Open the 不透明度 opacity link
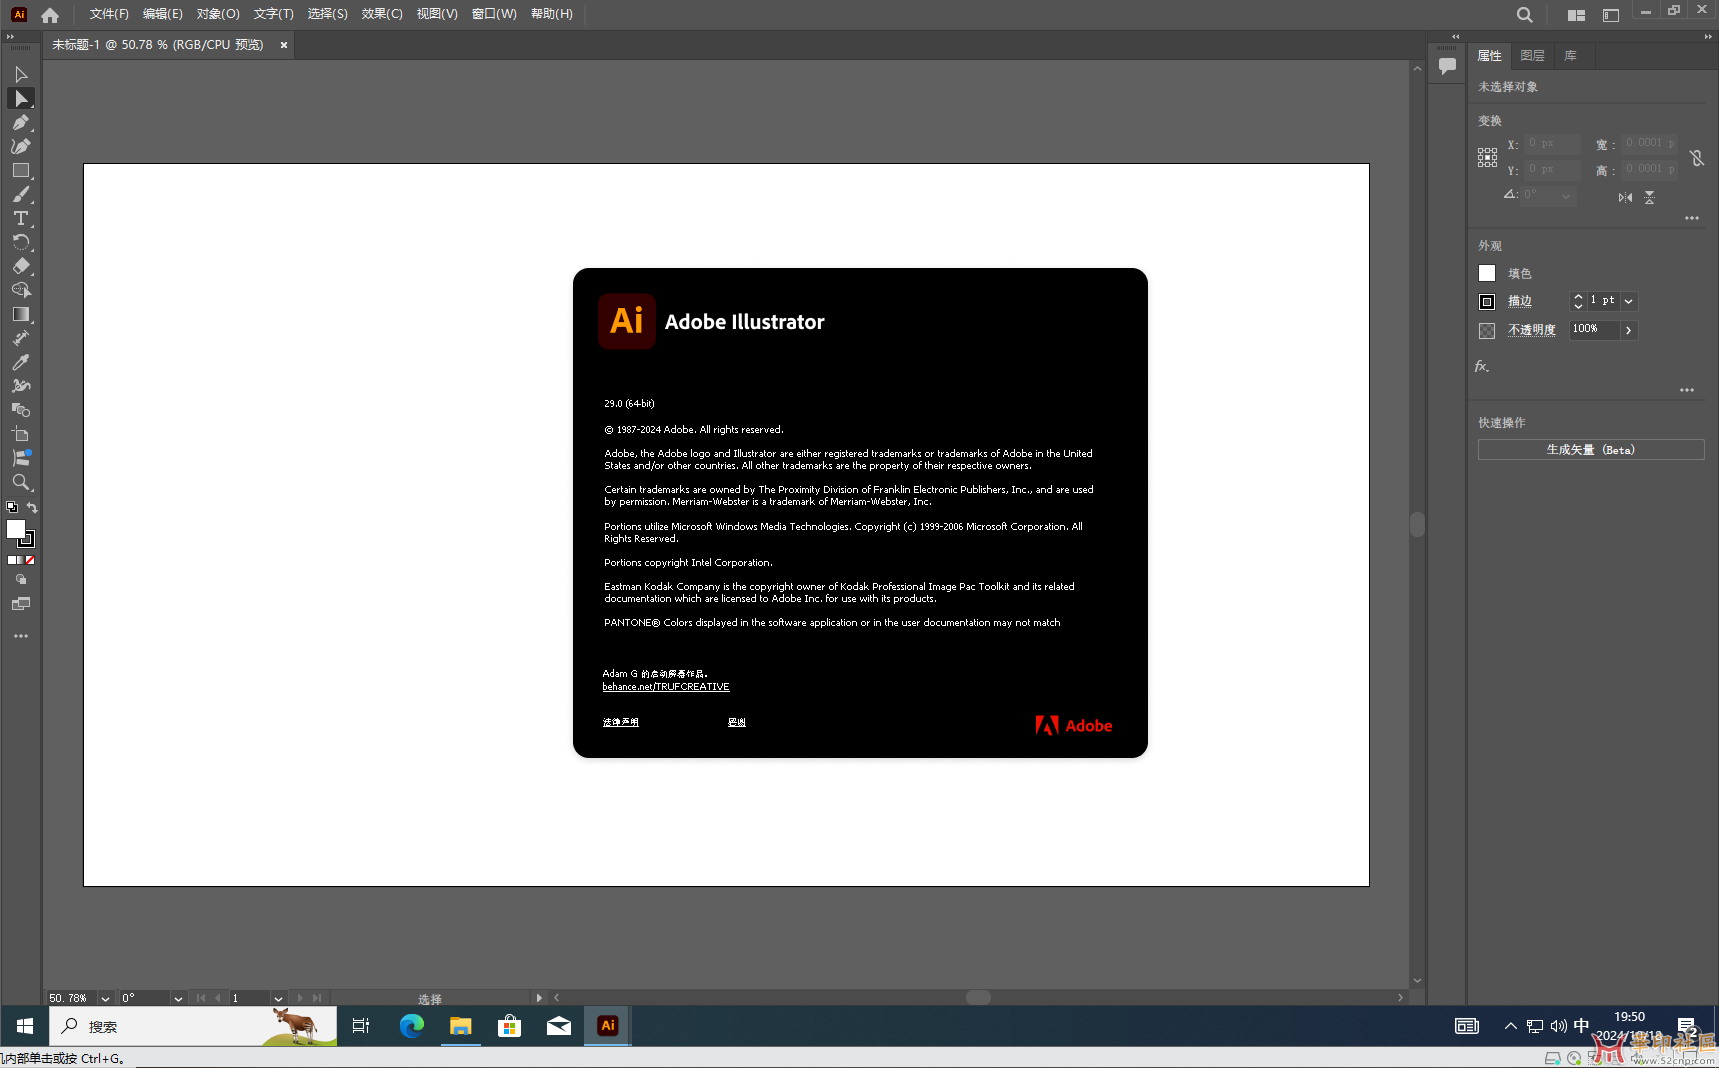The image size is (1719, 1068). pos(1532,330)
